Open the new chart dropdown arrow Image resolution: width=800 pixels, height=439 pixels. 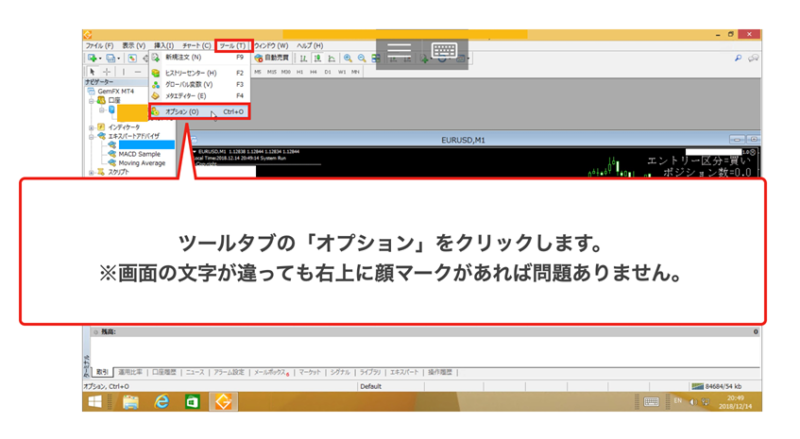pos(100,59)
